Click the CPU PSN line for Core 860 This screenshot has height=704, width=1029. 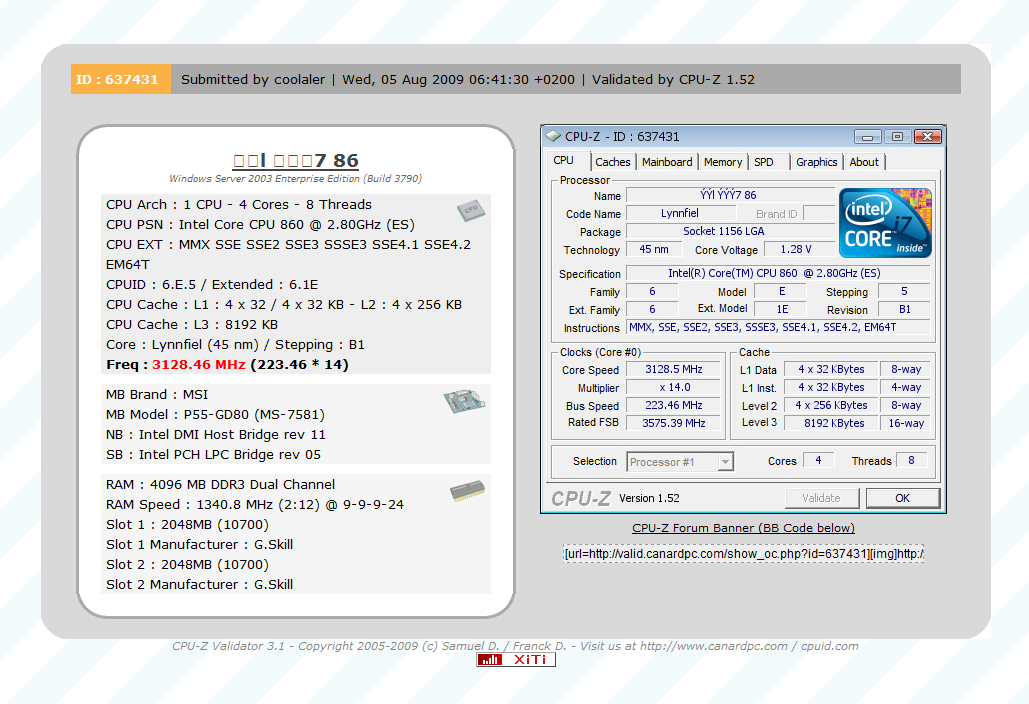(x=260, y=224)
